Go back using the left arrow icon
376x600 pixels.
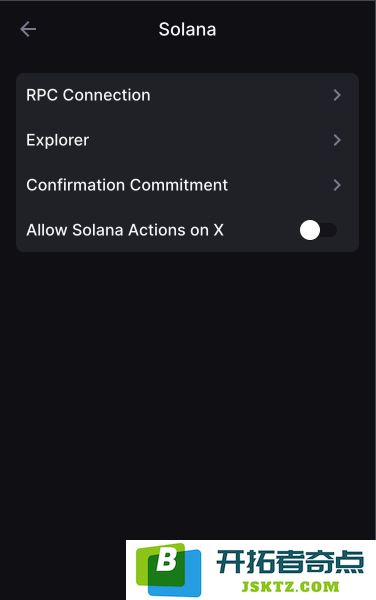pos(28,29)
